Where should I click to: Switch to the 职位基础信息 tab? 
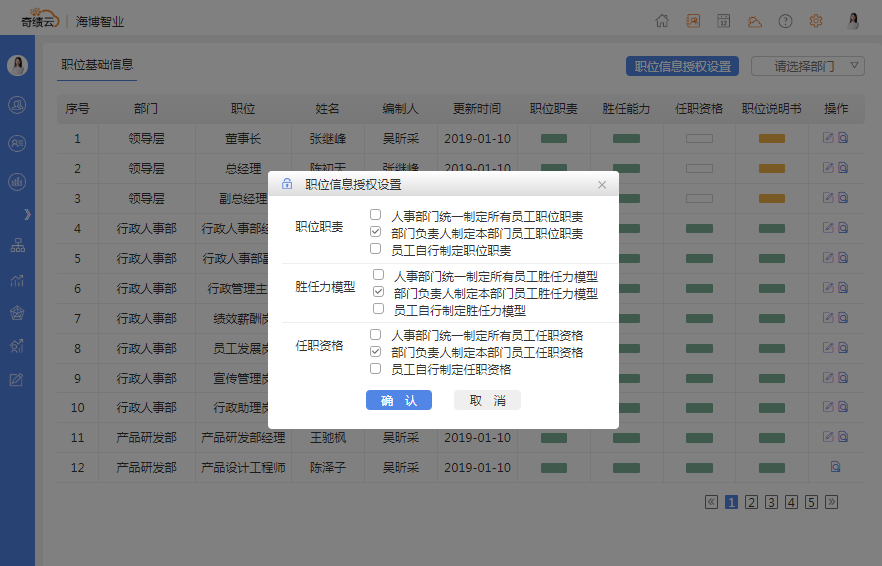point(97,65)
